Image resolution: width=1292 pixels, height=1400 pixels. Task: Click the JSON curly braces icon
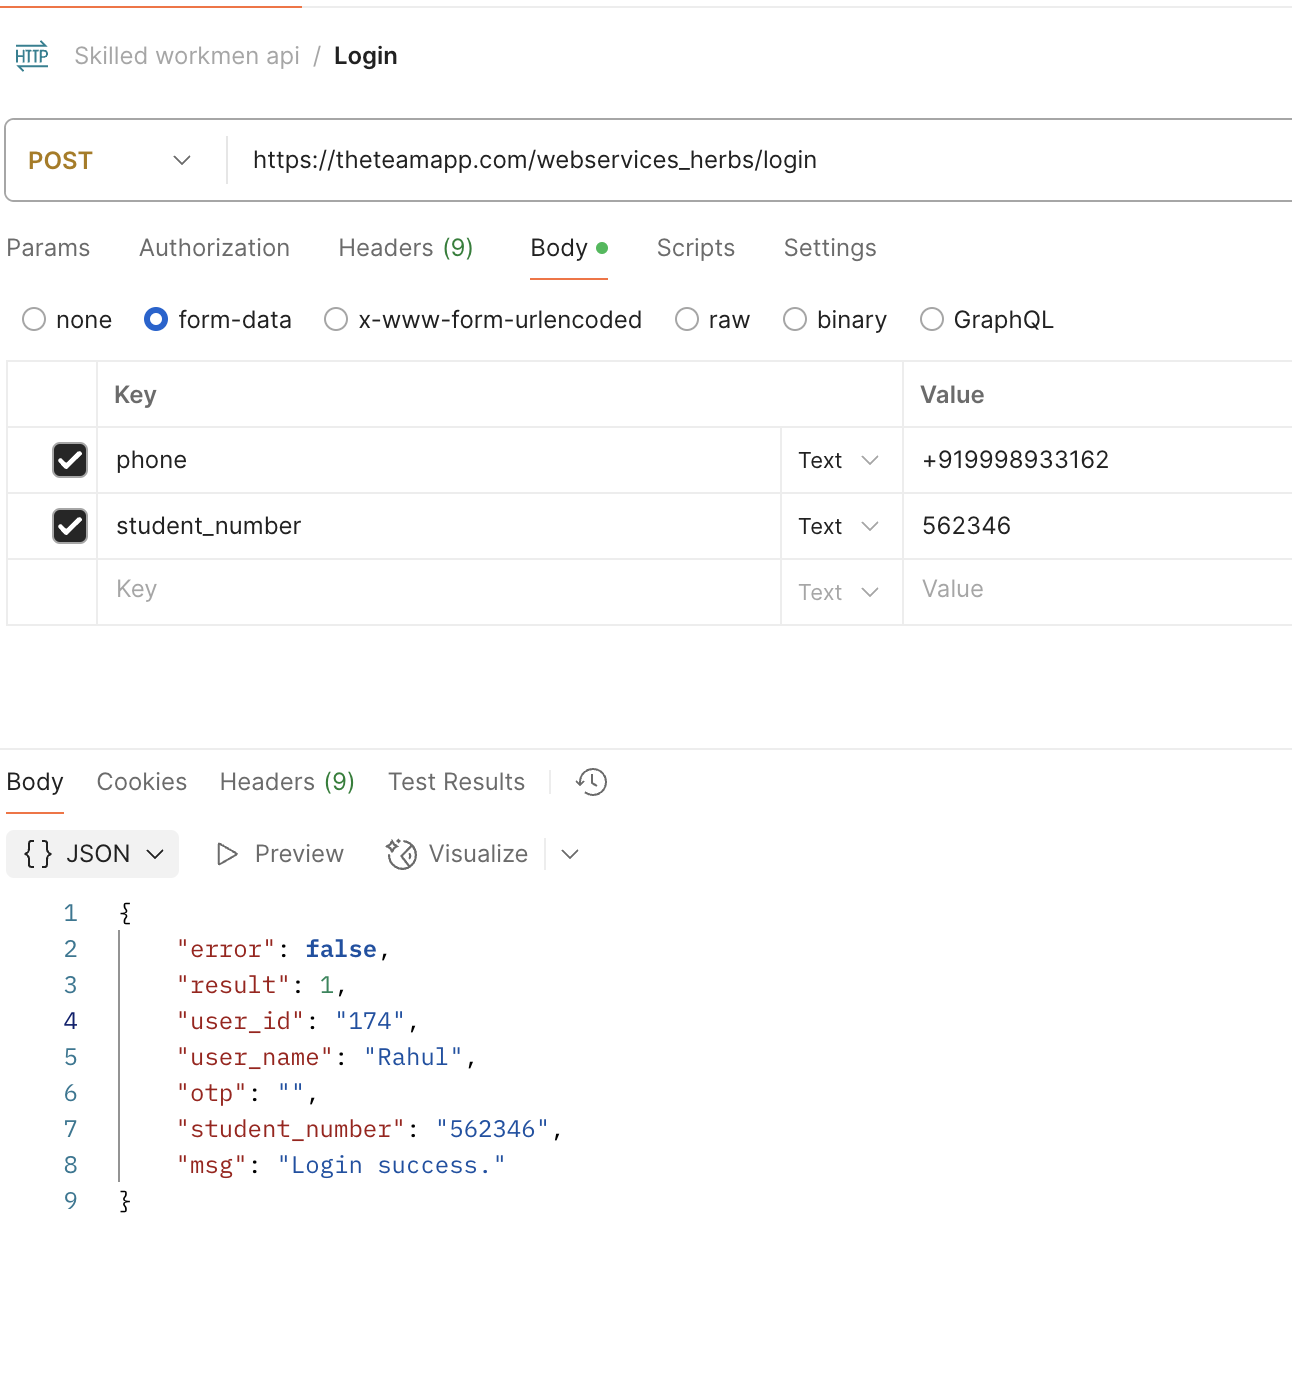[38, 854]
